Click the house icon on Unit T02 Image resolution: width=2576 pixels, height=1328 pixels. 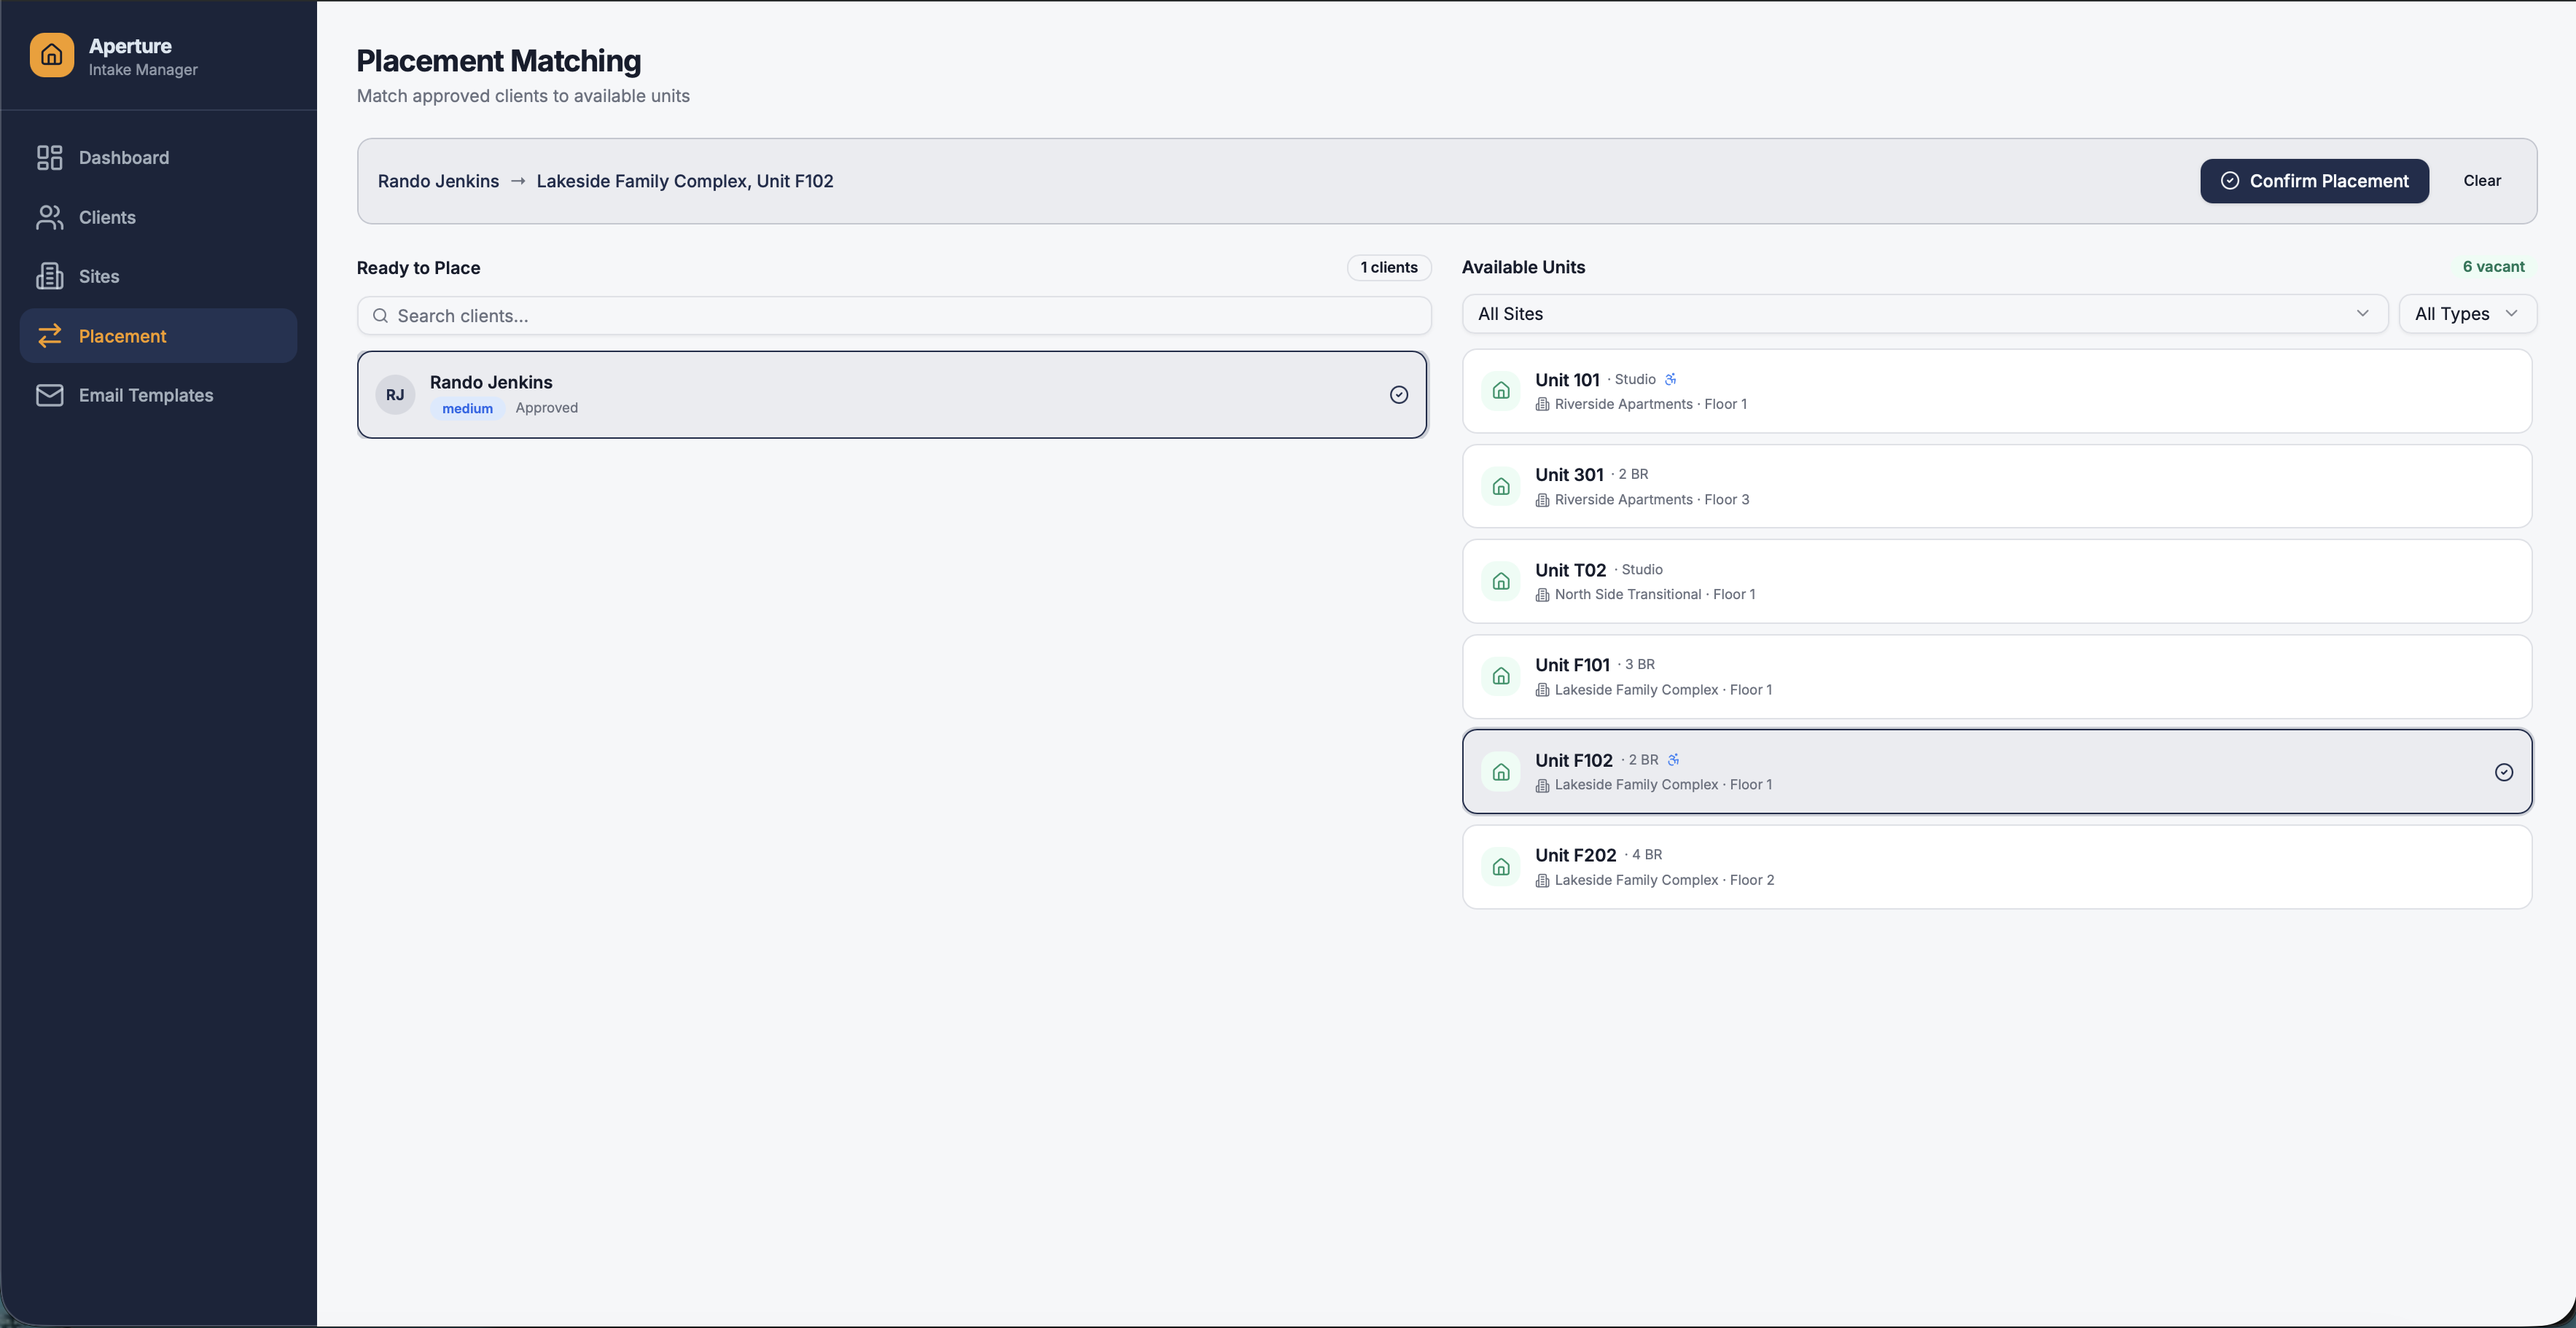click(1501, 581)
